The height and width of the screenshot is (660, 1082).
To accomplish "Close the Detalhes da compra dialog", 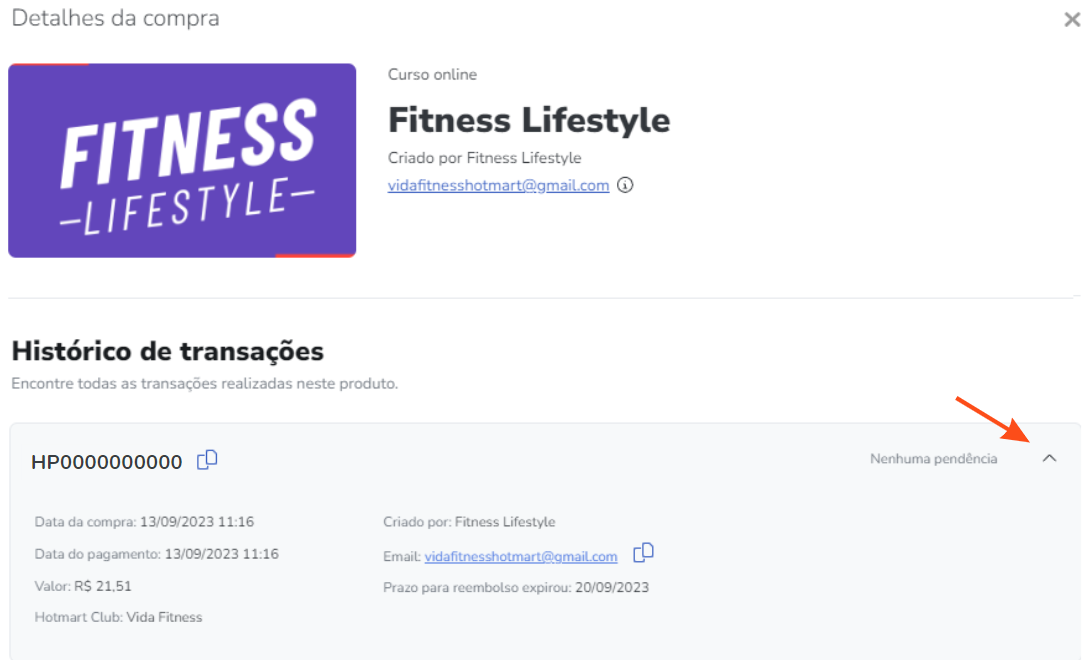I will pos(1072,20).
